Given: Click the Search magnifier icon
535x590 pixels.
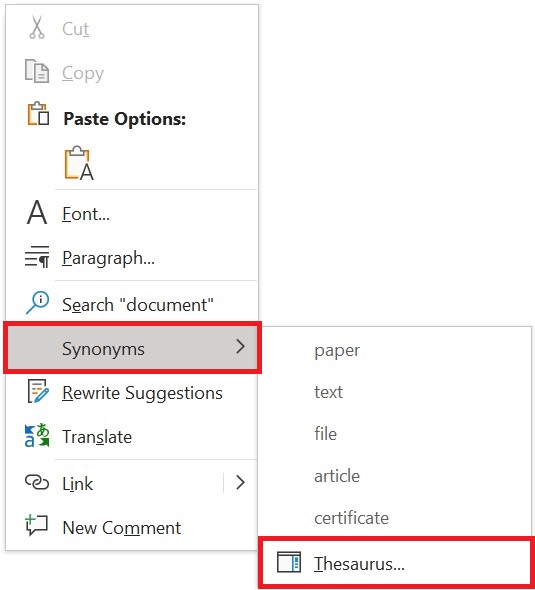Looking at the screenshot, I should 37,302.
